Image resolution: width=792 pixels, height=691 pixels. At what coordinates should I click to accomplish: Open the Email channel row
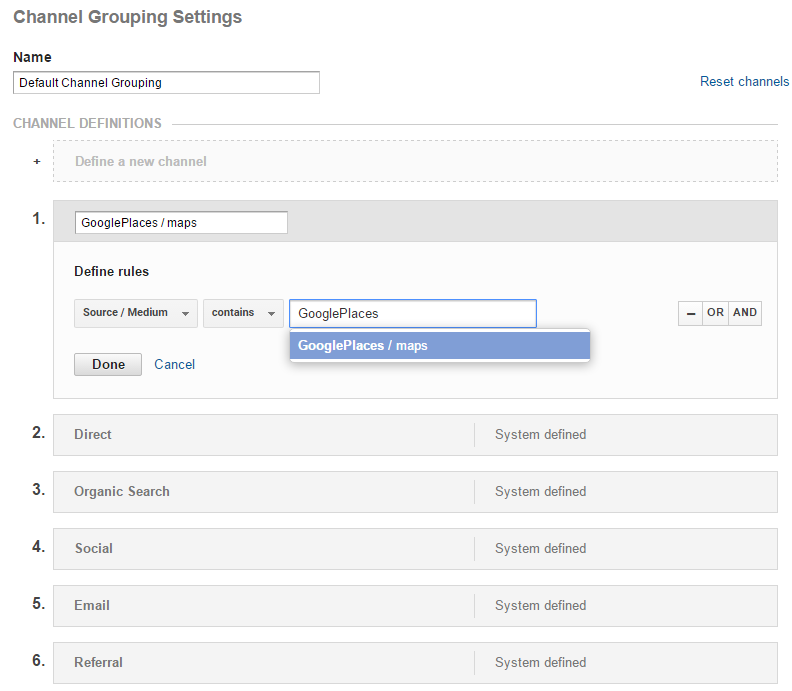(415, 606)
